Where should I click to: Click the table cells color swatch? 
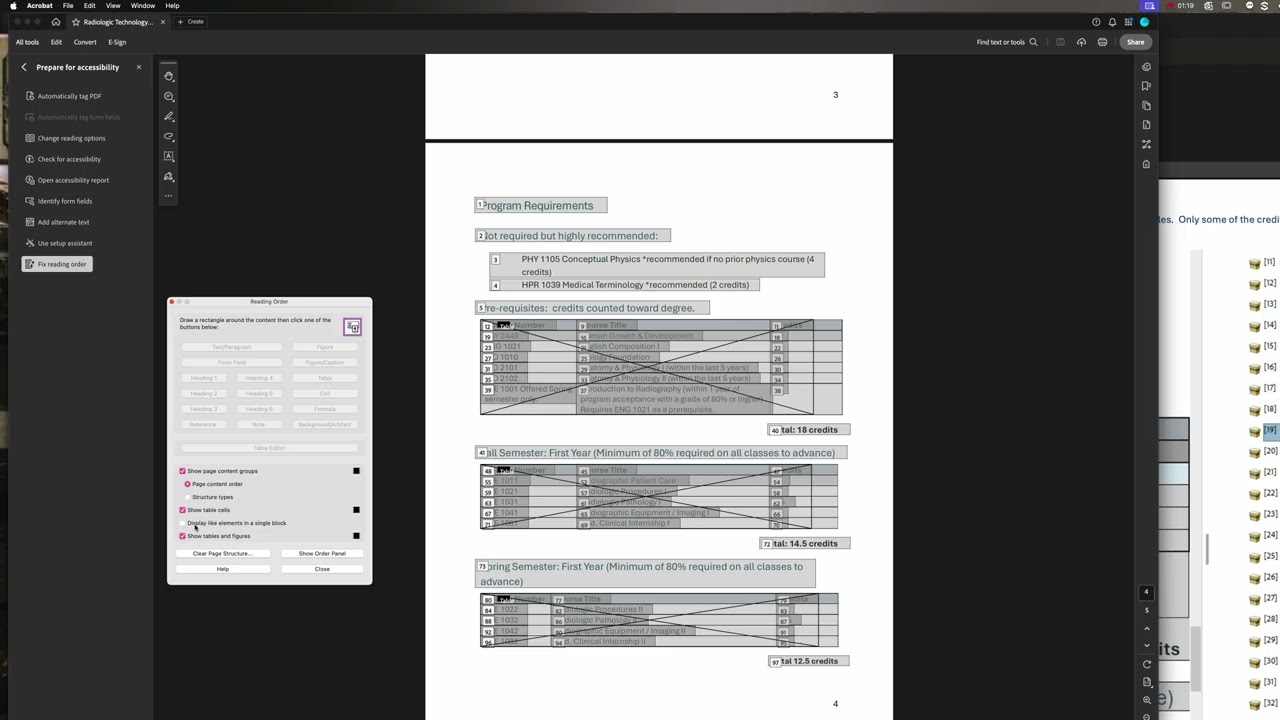[356, 510]
